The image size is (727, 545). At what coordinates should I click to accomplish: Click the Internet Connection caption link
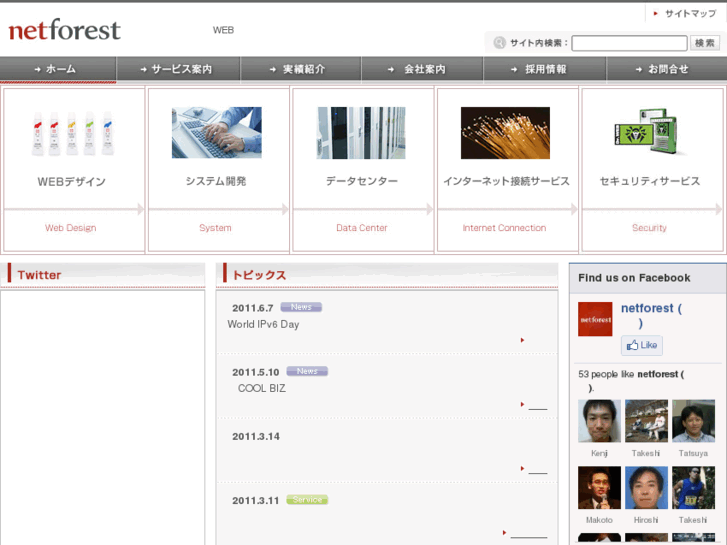tap(504, 228)
